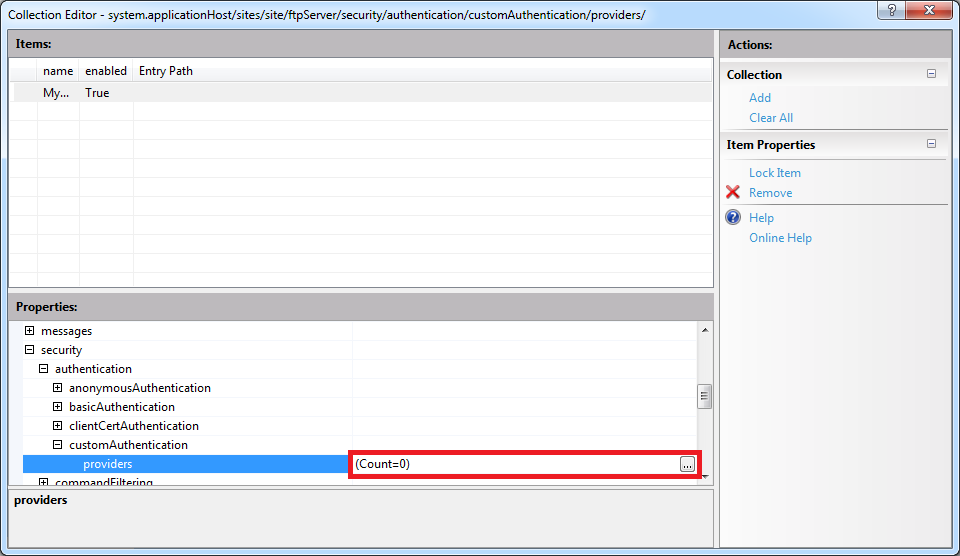Click the Add link in Actions
This screenshot has width=960, height=556.
click(760, 98)
